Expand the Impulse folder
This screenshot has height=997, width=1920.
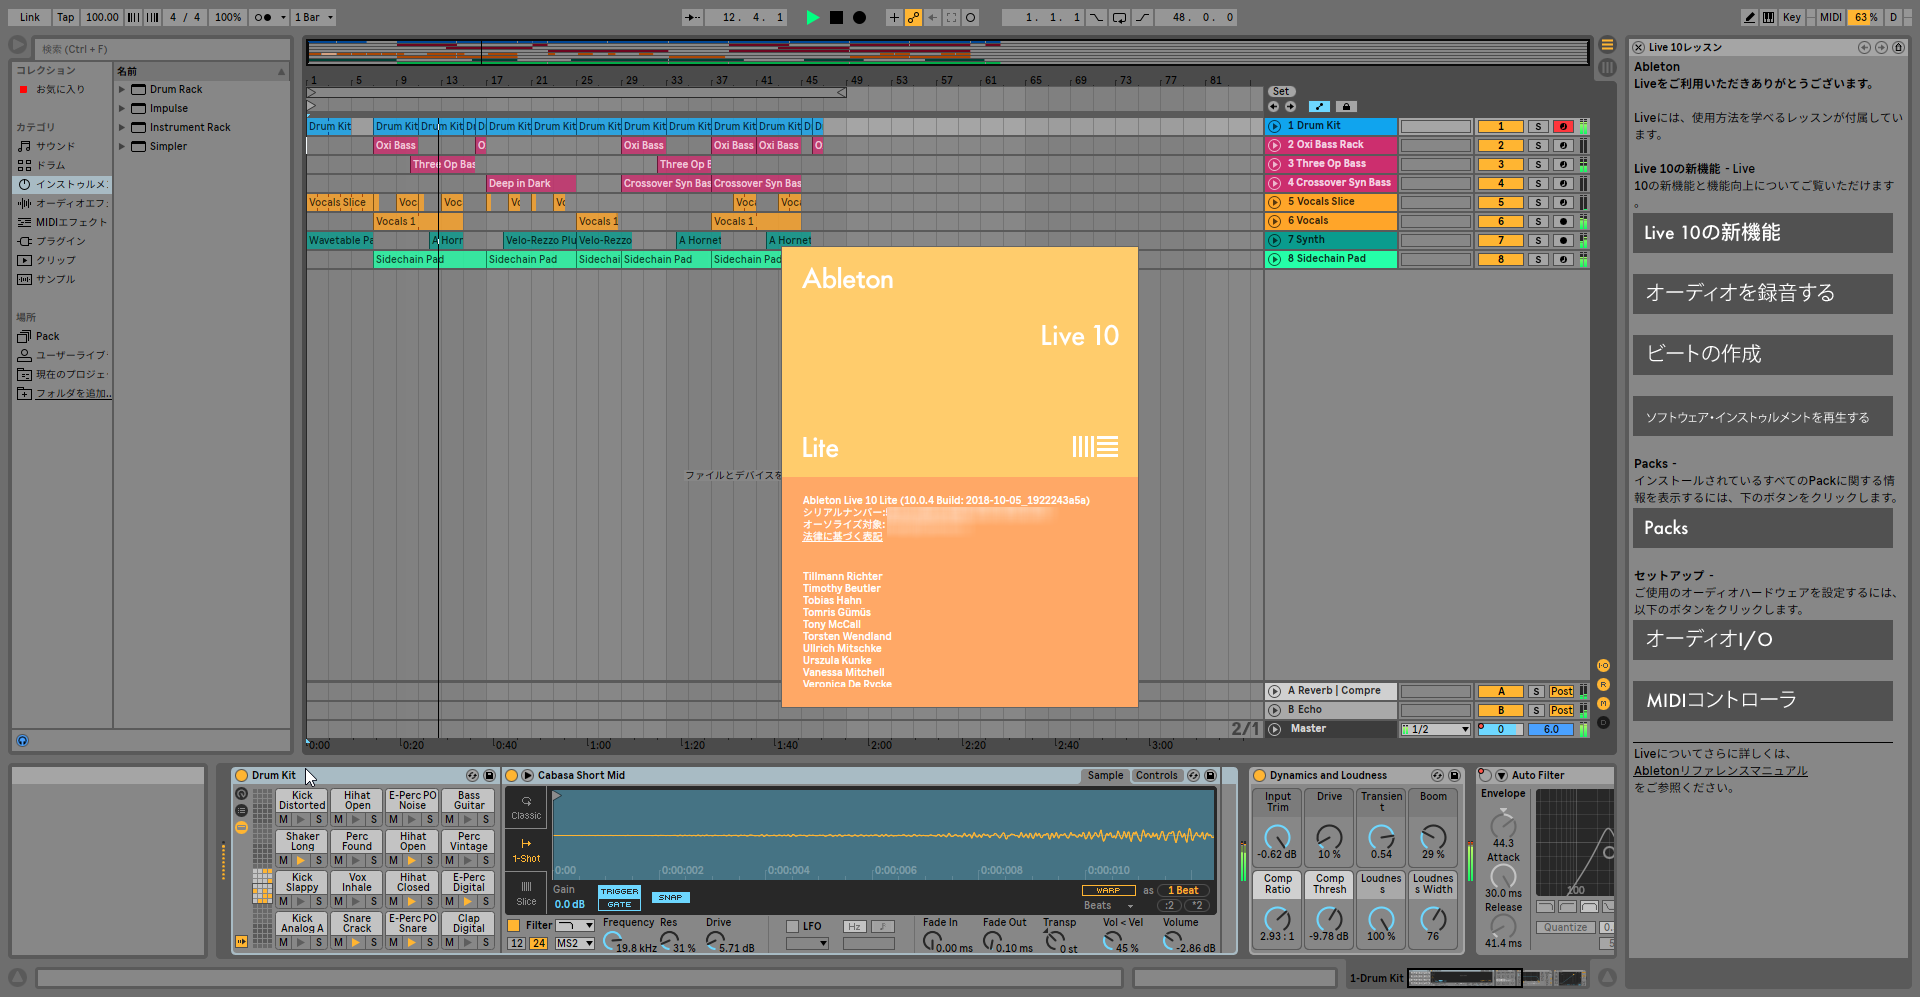[x=122, y=109]
